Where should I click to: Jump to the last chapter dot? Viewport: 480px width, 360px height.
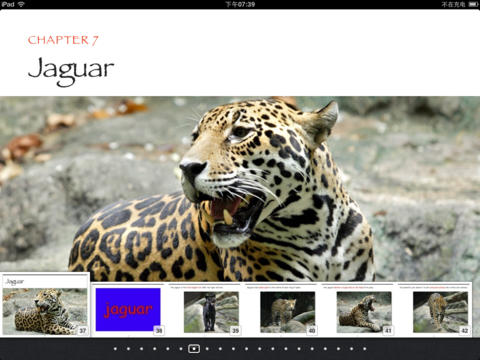click(x=364, y=349)
